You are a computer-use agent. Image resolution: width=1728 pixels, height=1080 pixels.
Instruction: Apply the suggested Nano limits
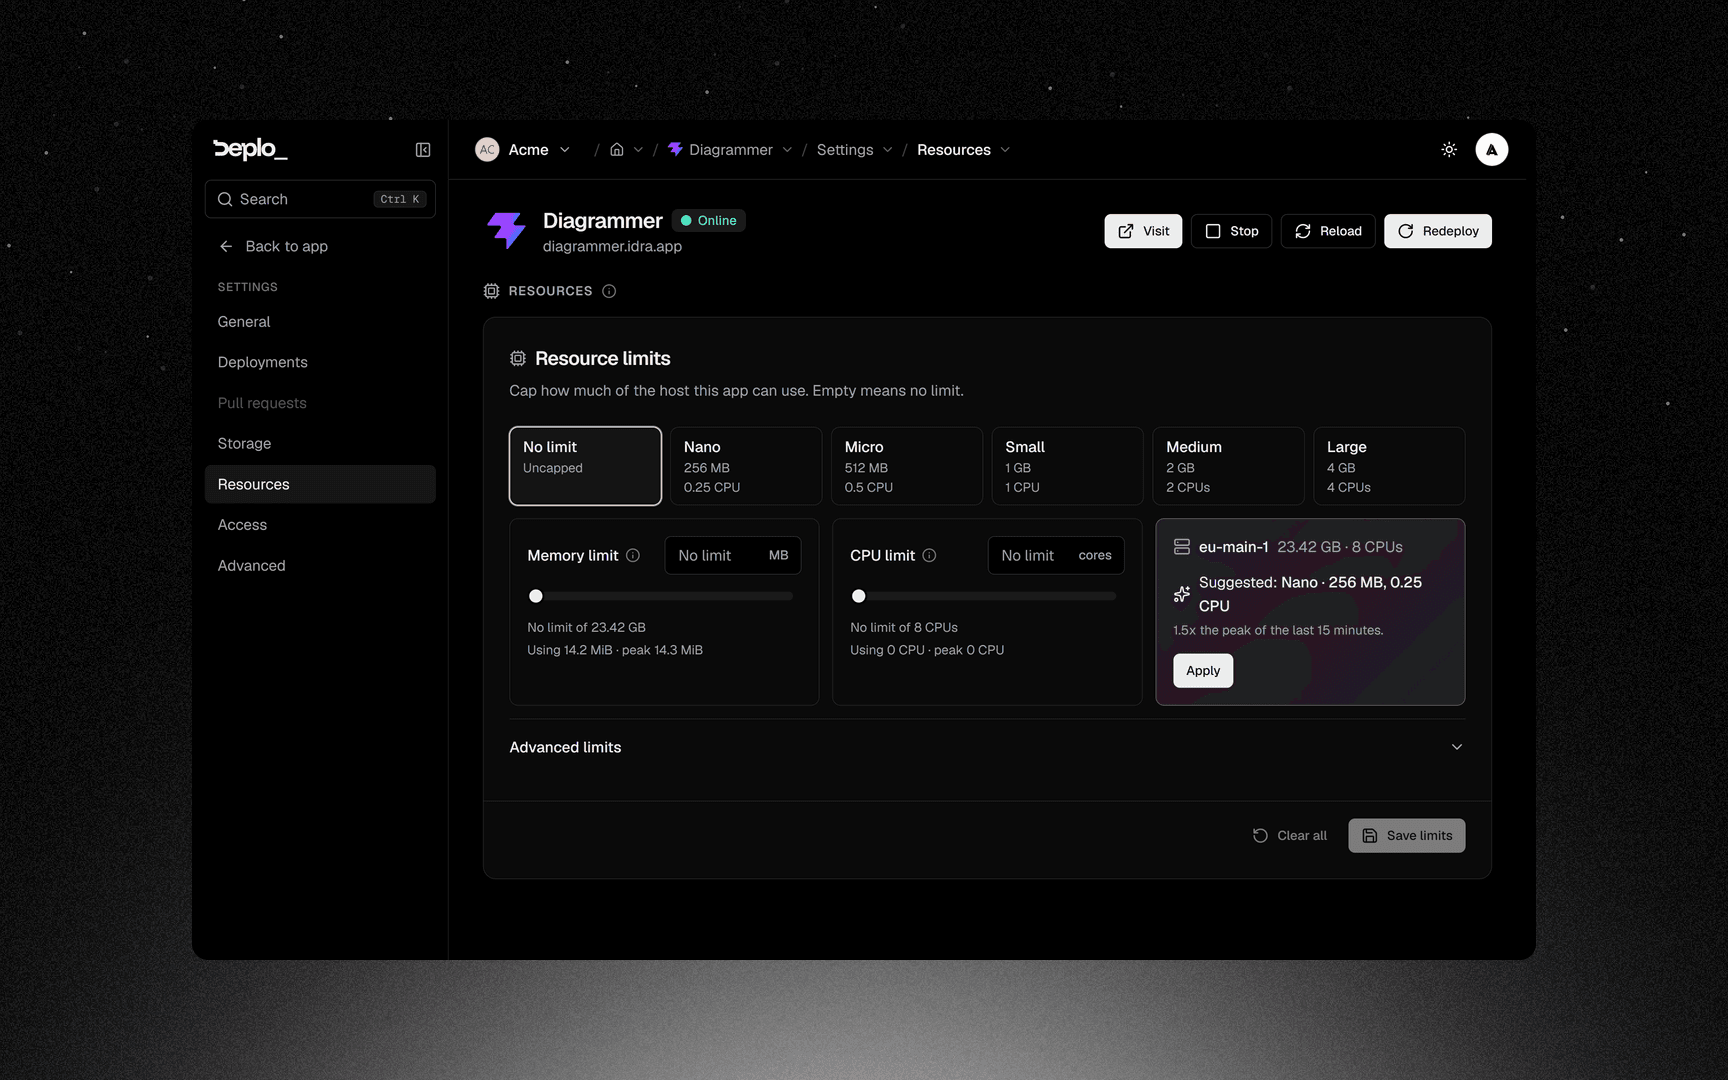tap(1203, 671)
